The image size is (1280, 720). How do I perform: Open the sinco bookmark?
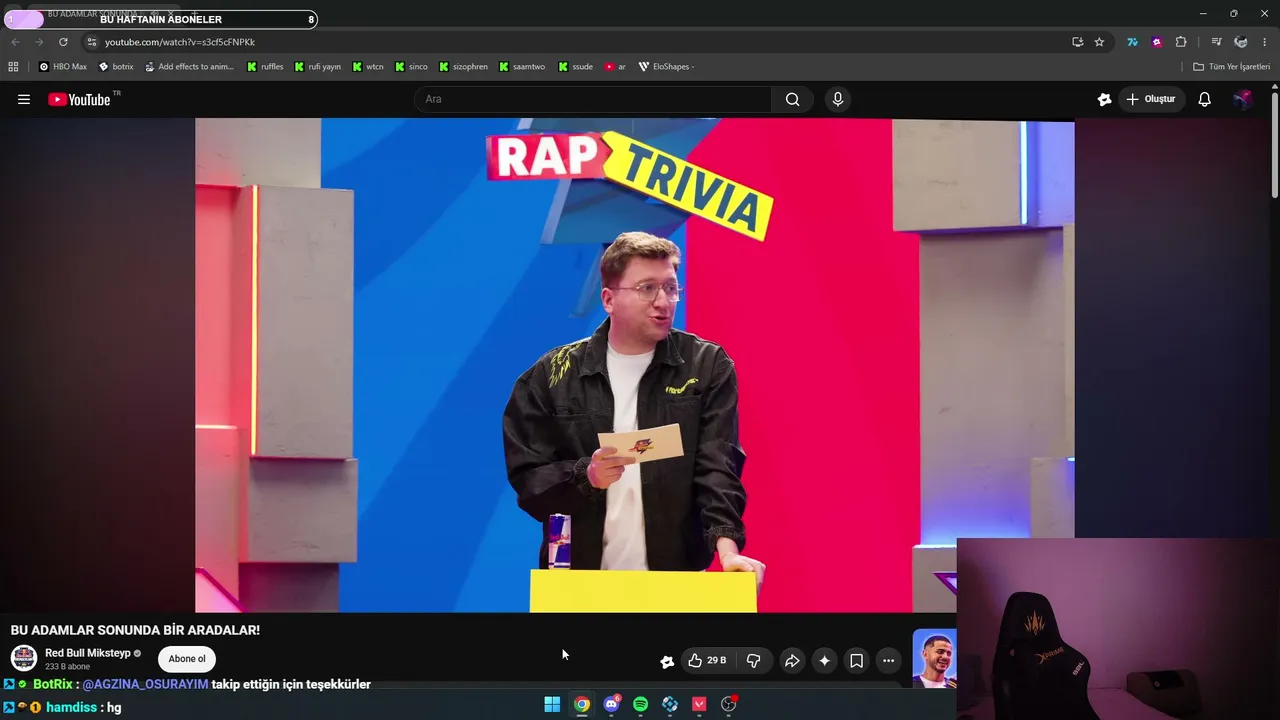[411, 67]
